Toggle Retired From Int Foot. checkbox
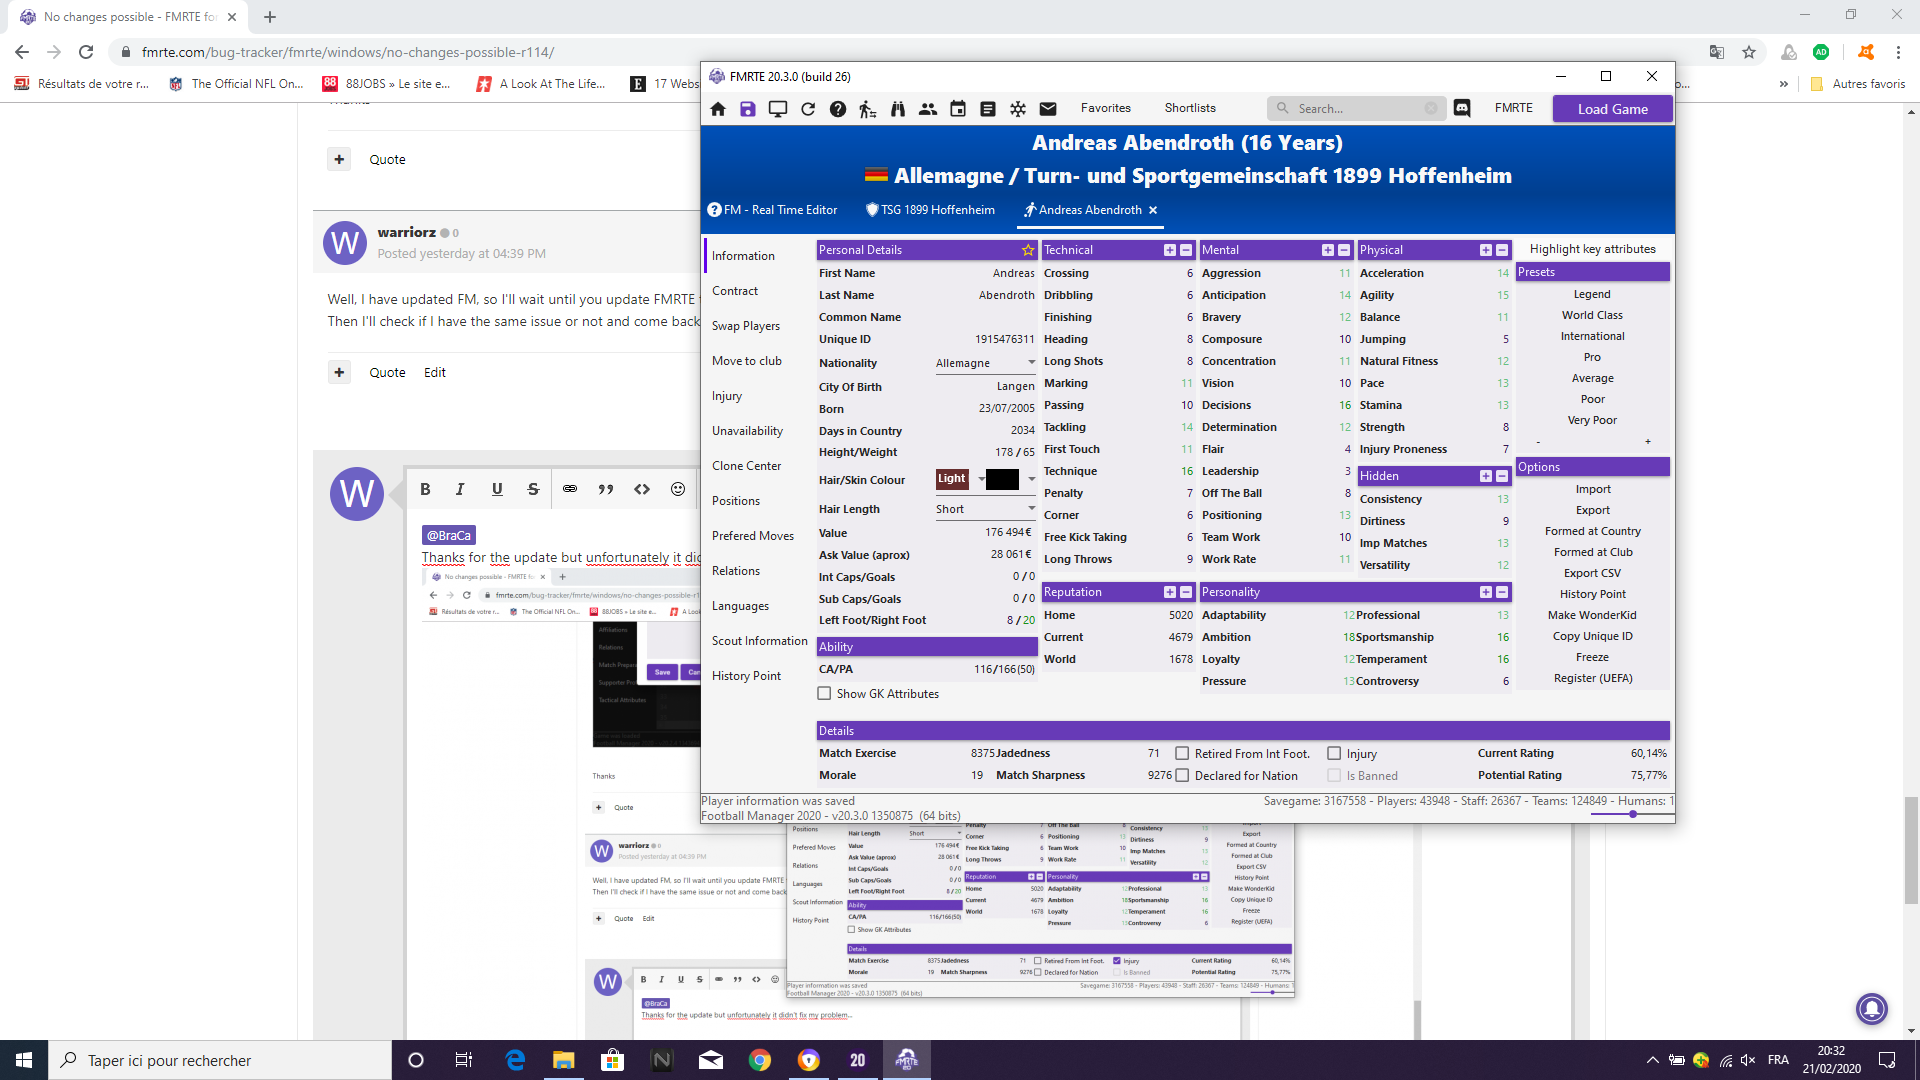 [x=1182, y=753]
